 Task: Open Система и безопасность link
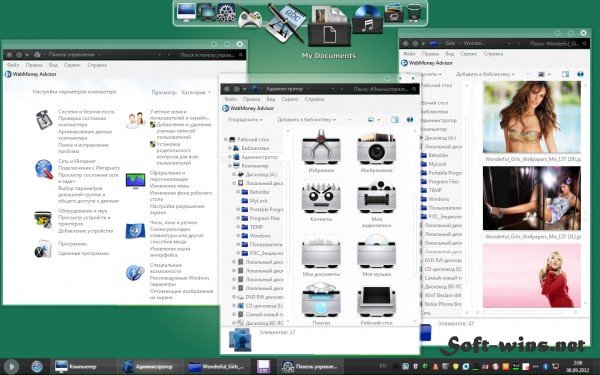[86, 111]
